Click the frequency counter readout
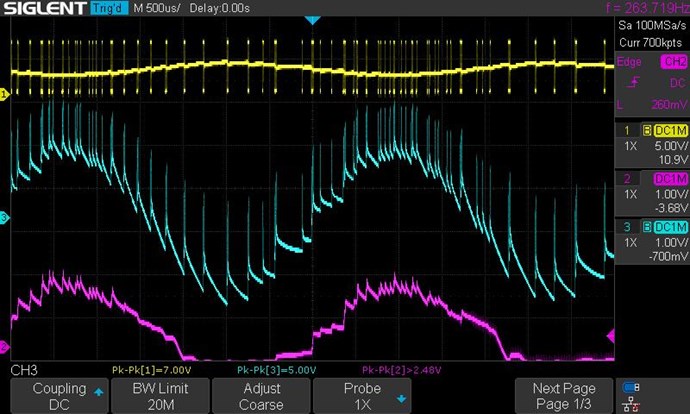The image size is (690, 414). tap(647, 8)
